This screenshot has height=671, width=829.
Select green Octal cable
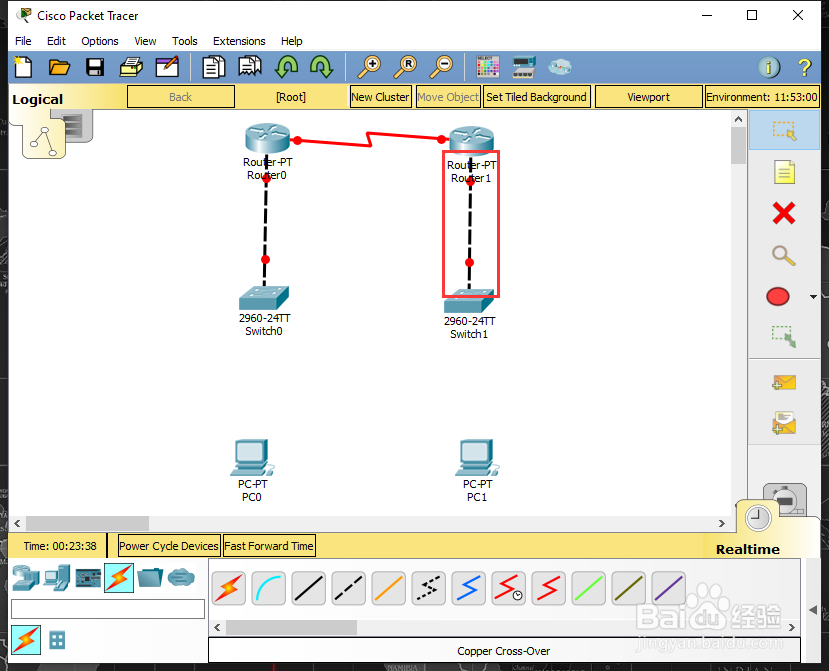[588, 588]
